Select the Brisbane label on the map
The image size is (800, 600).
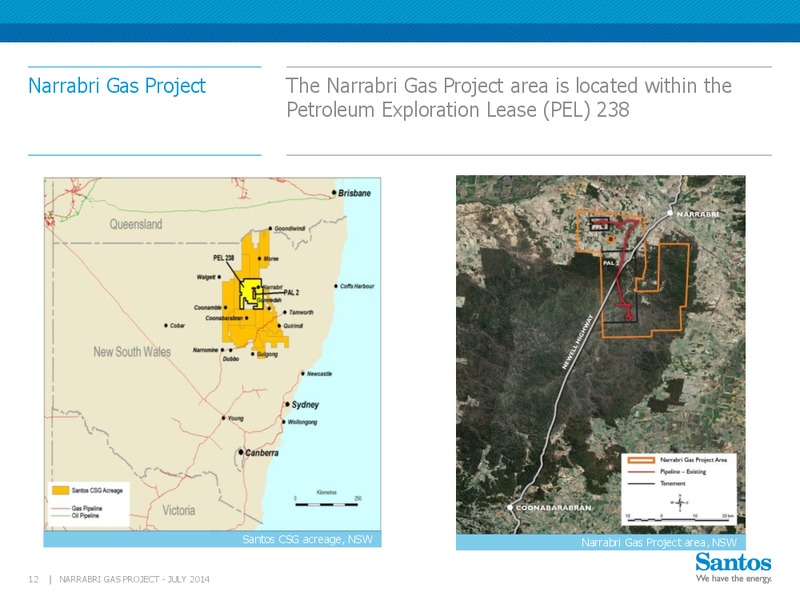354,193
